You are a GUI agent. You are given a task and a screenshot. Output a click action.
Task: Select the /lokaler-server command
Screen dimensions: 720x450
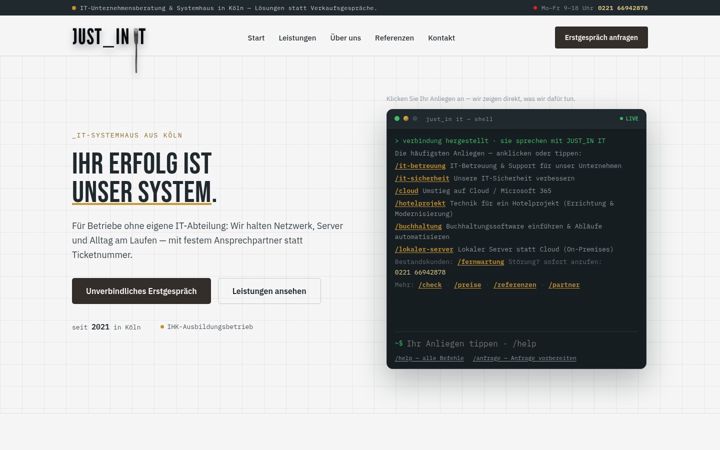tap(424, 249)
